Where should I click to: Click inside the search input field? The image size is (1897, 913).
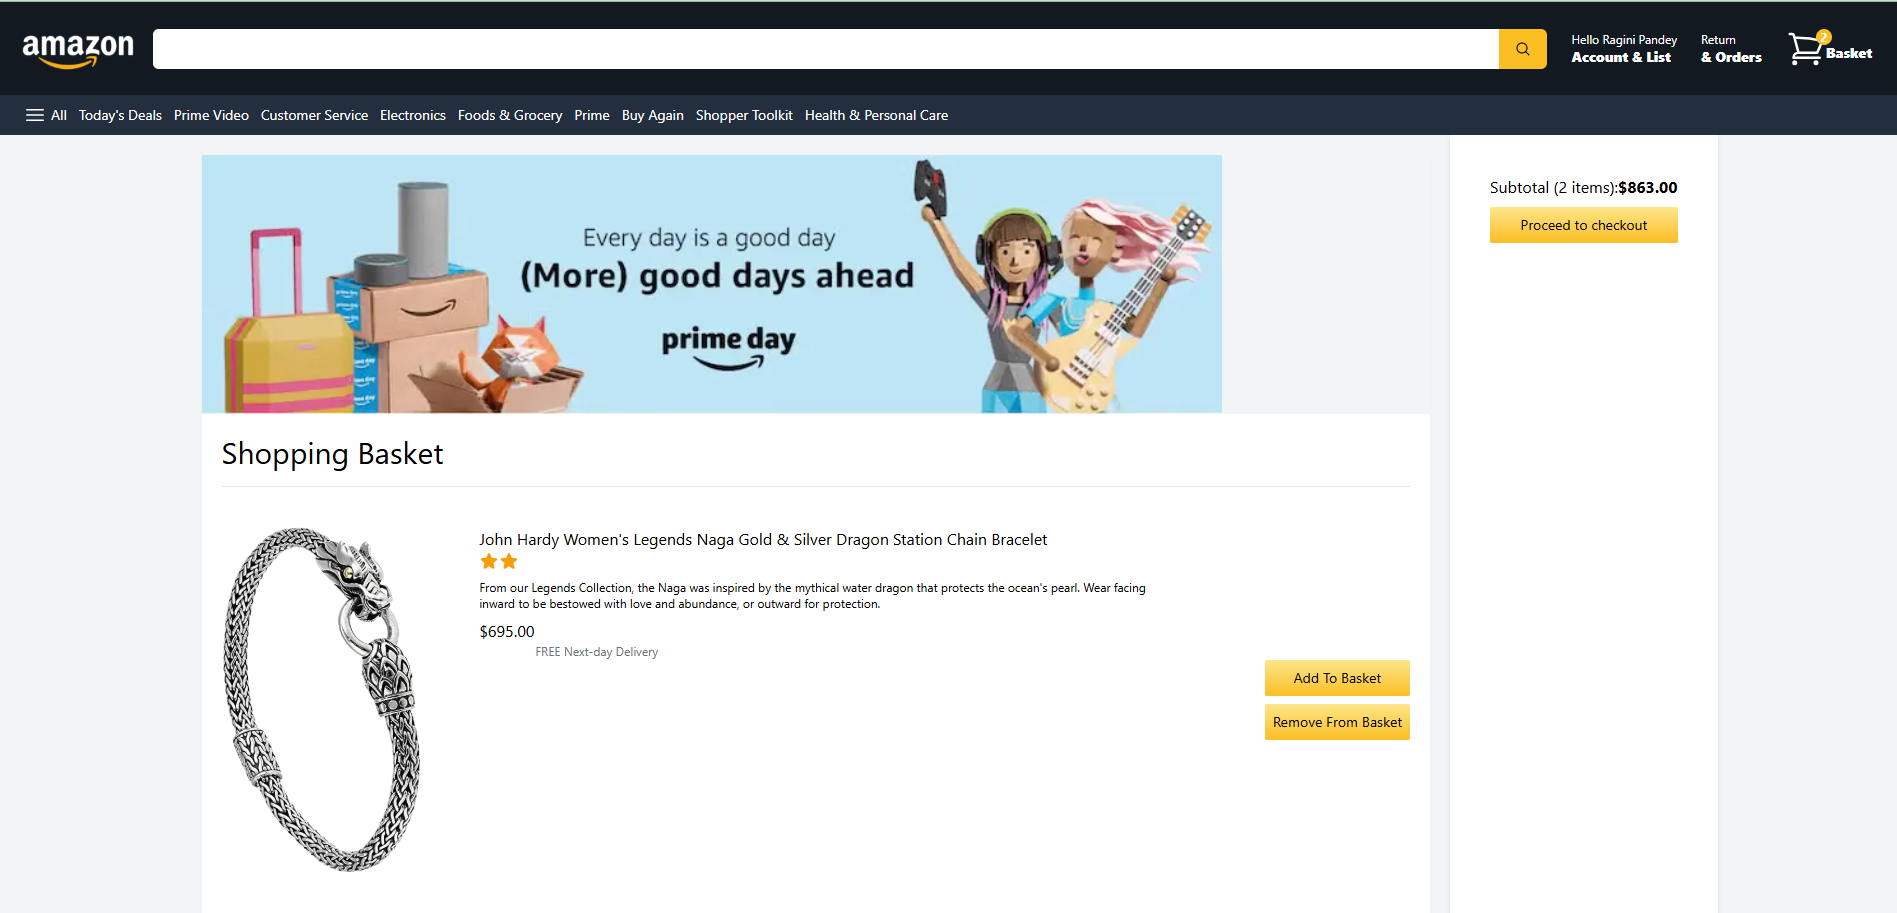(825, 49)
